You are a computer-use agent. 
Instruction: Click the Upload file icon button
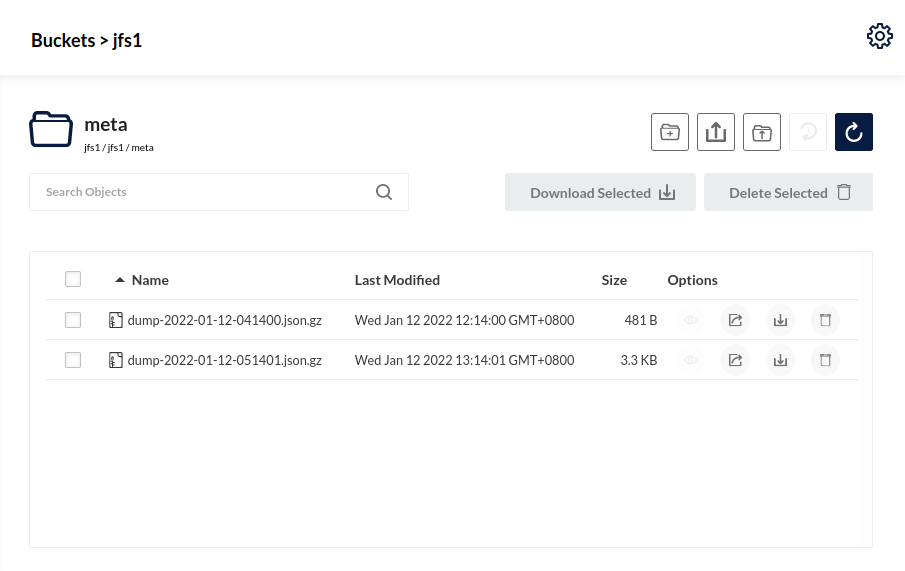716,132
